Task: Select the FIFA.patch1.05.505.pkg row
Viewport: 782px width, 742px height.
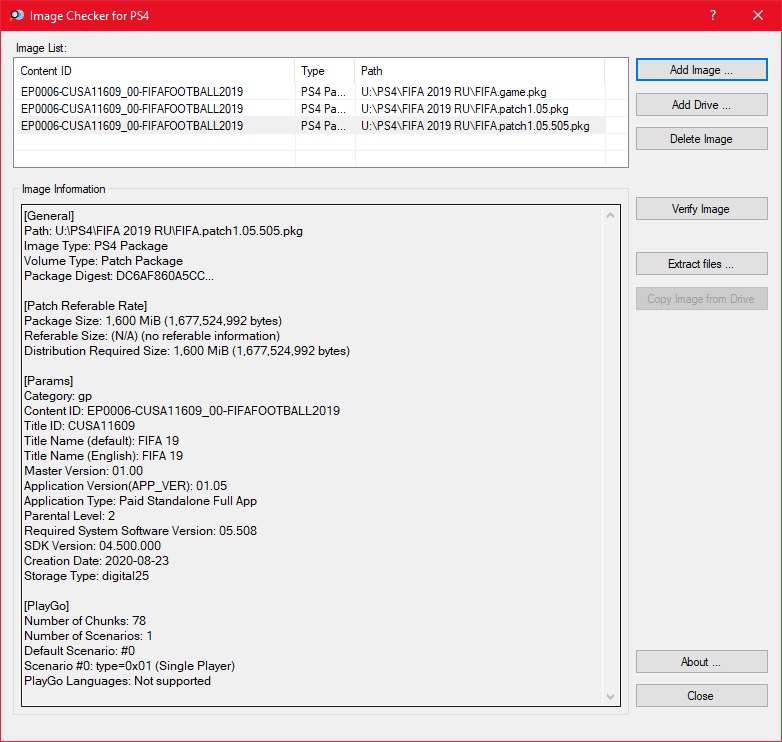Action: [x=310, y=126]
